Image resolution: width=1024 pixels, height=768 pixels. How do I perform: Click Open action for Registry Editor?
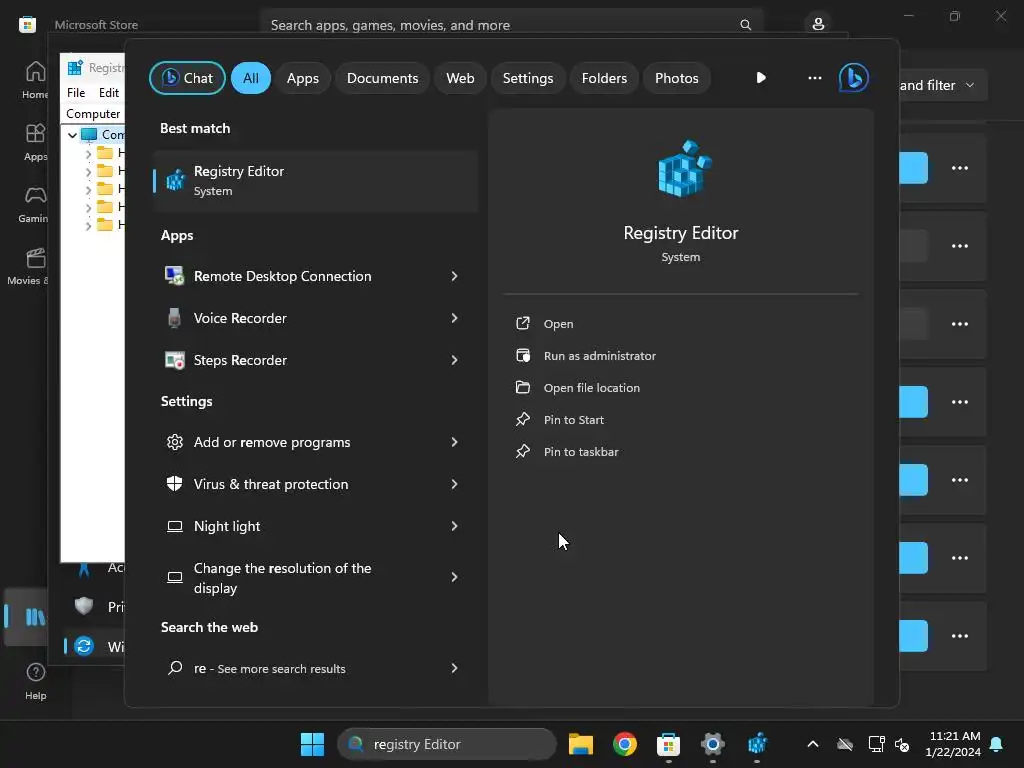click(x=558, y=323)
